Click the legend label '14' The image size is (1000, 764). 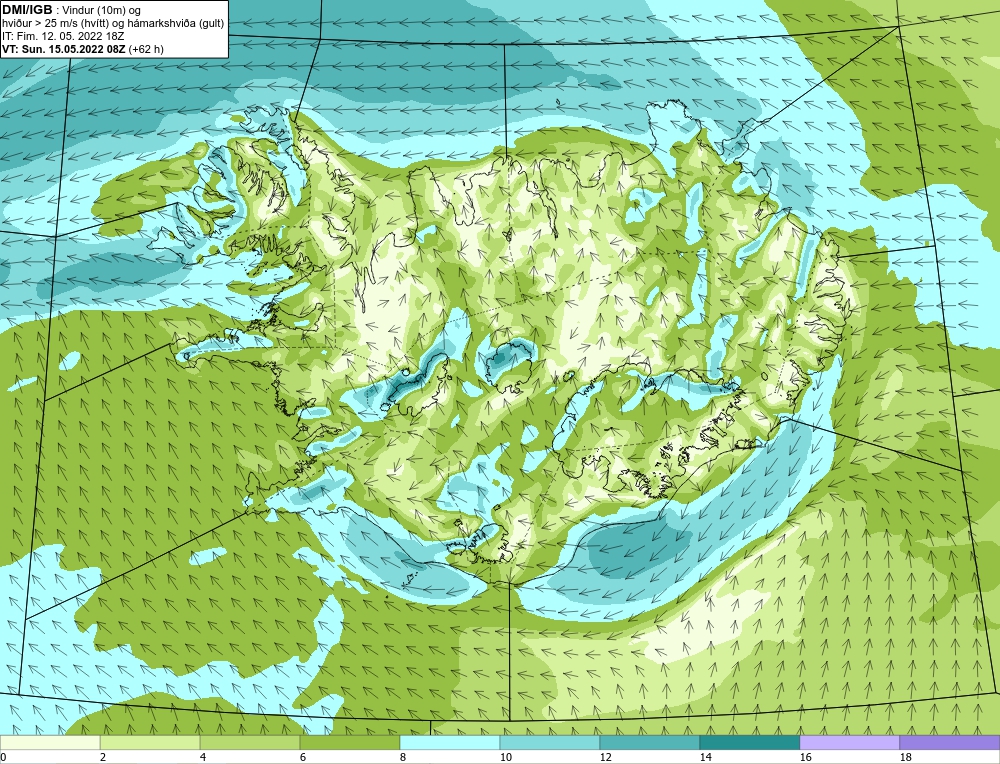[x=705, y=757]
